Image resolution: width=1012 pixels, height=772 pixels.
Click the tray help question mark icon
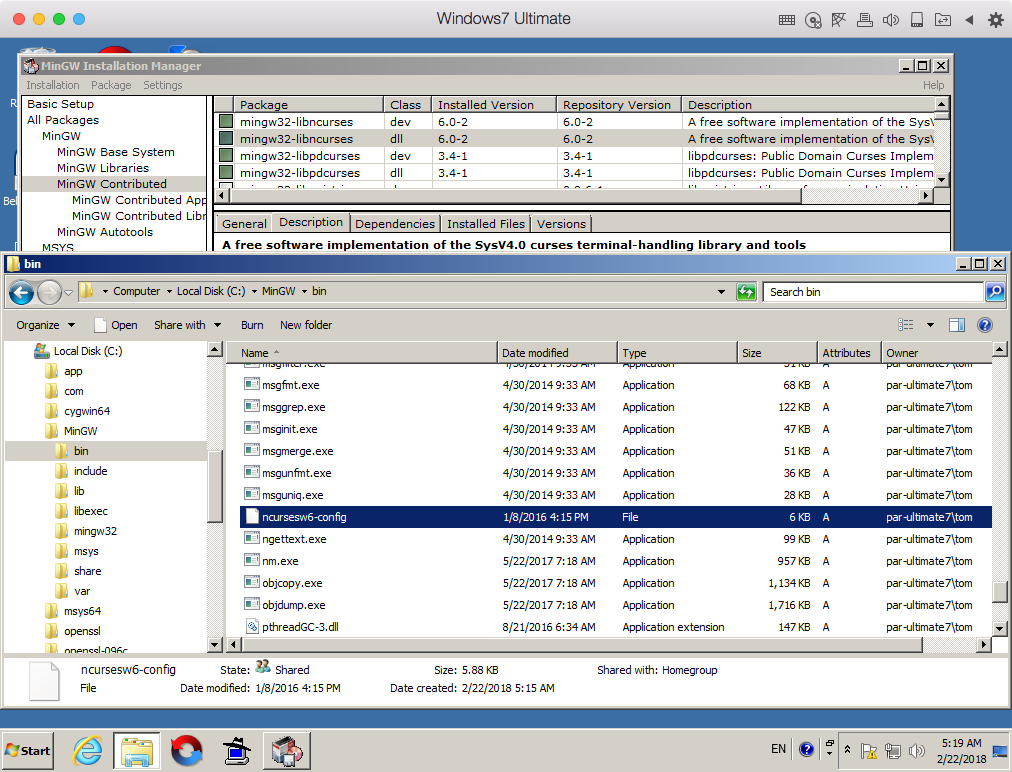coord(806,749)
